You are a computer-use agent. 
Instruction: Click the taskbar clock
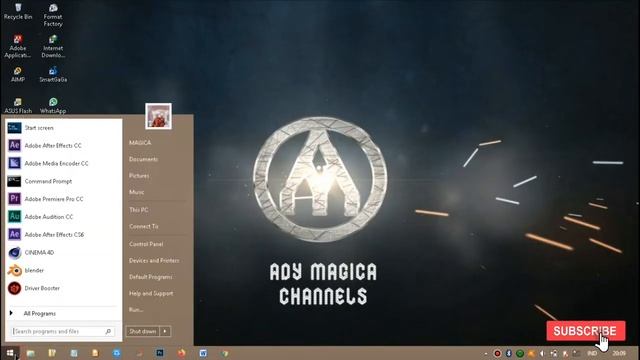tap(619, 353)
